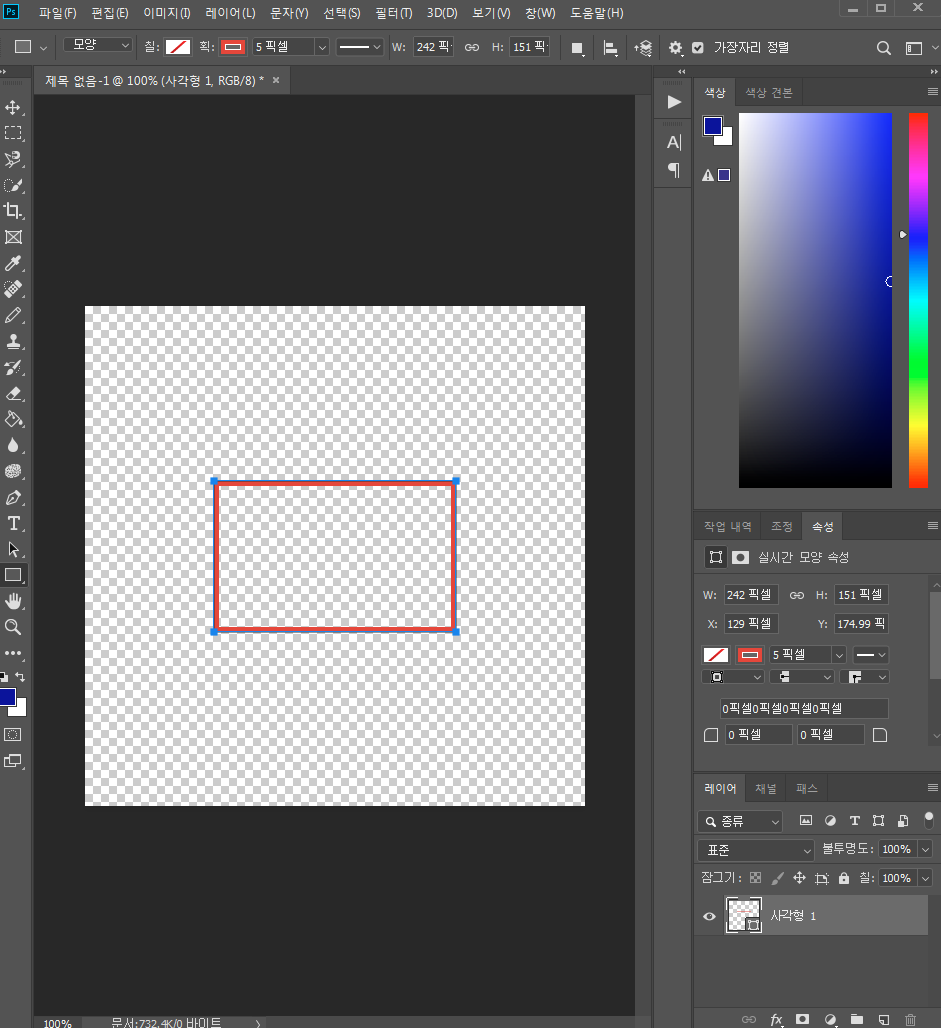The image size is (941, 1028).
Task: Open the gear path options
Action: point(675,48)
